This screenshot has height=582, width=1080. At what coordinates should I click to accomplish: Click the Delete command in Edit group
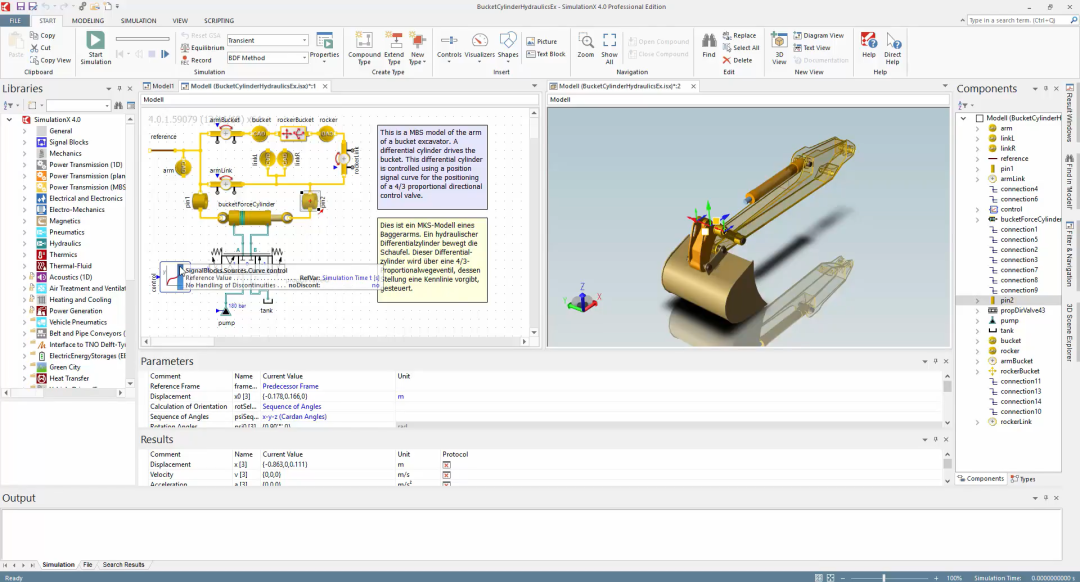coord(737,60)
